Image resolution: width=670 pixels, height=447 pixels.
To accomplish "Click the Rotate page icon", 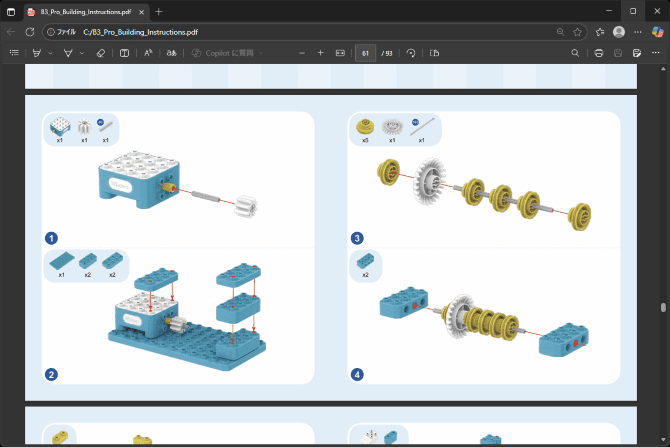I will tap(411, 52).
